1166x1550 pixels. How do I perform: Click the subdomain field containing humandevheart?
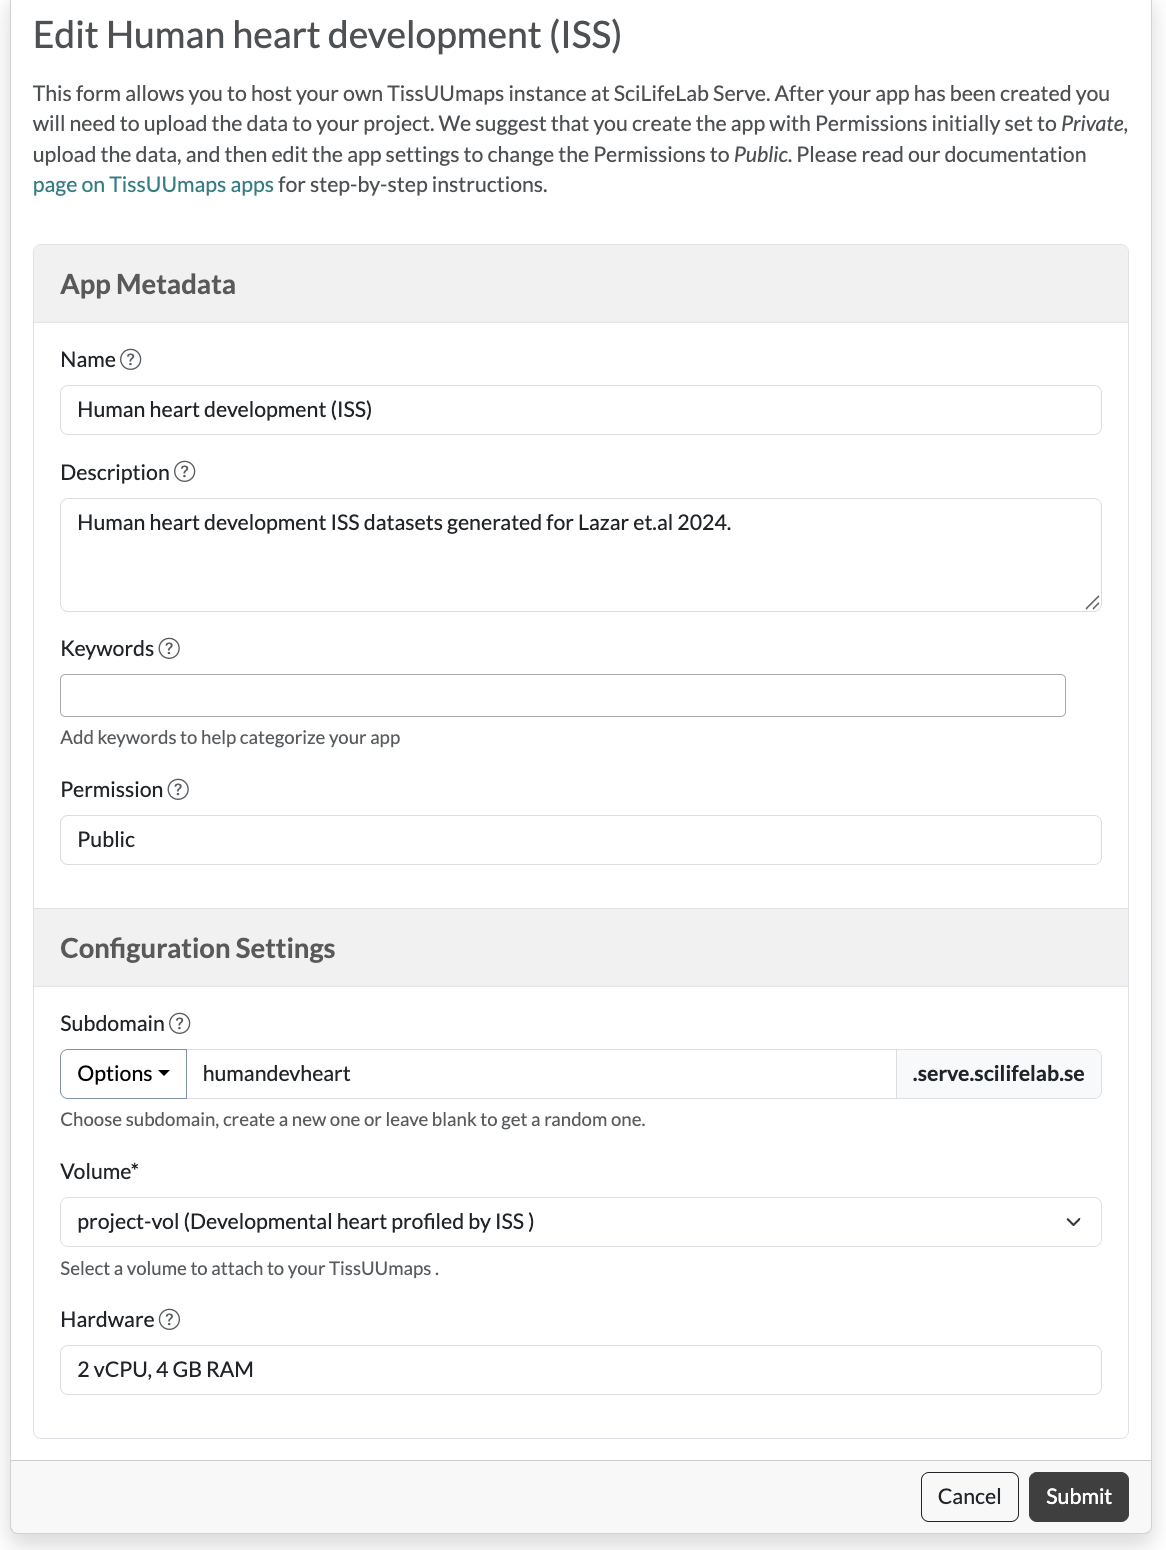pyautogui.click(x=540, y=1074)
